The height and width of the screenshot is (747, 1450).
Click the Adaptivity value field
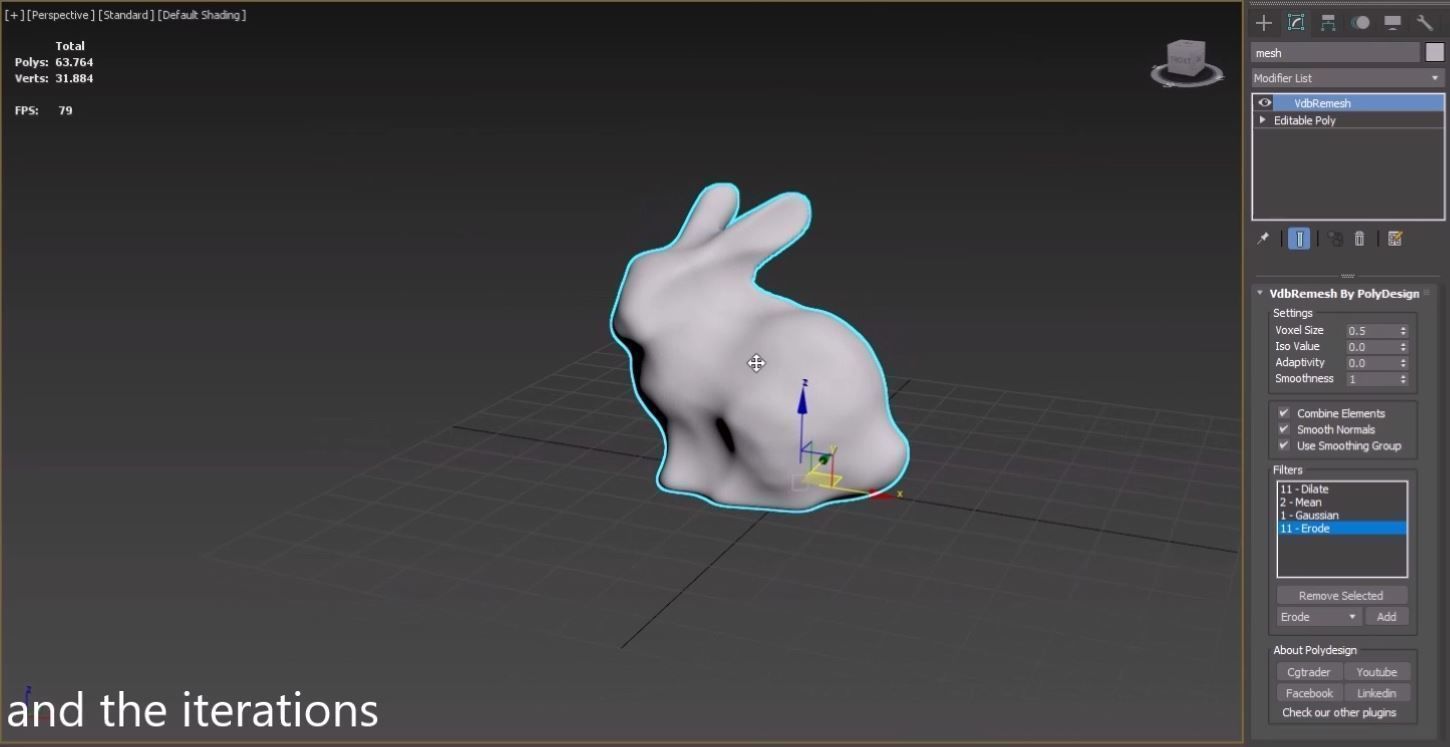coord(1371,363)
